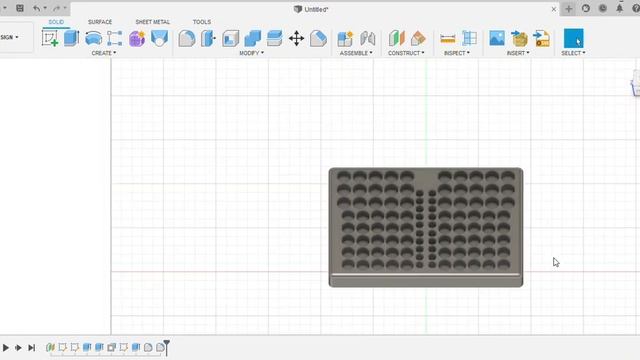Select the third extrude feature in timeline

point(136,347)
